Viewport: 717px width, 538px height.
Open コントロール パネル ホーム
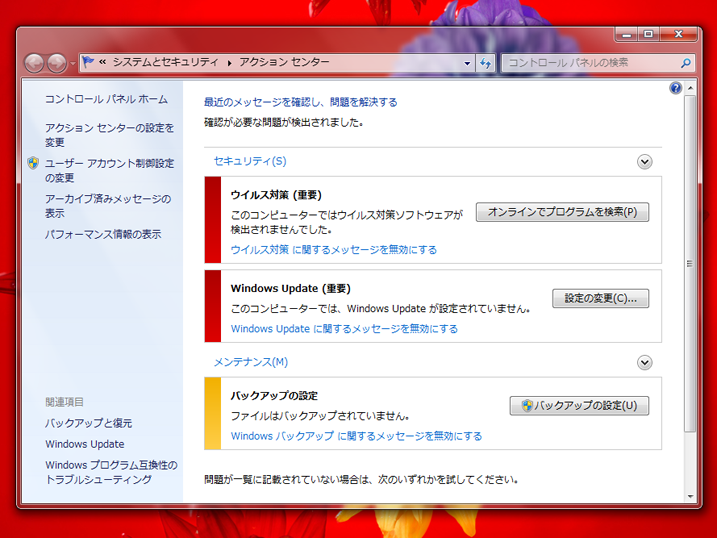point(106,99)
